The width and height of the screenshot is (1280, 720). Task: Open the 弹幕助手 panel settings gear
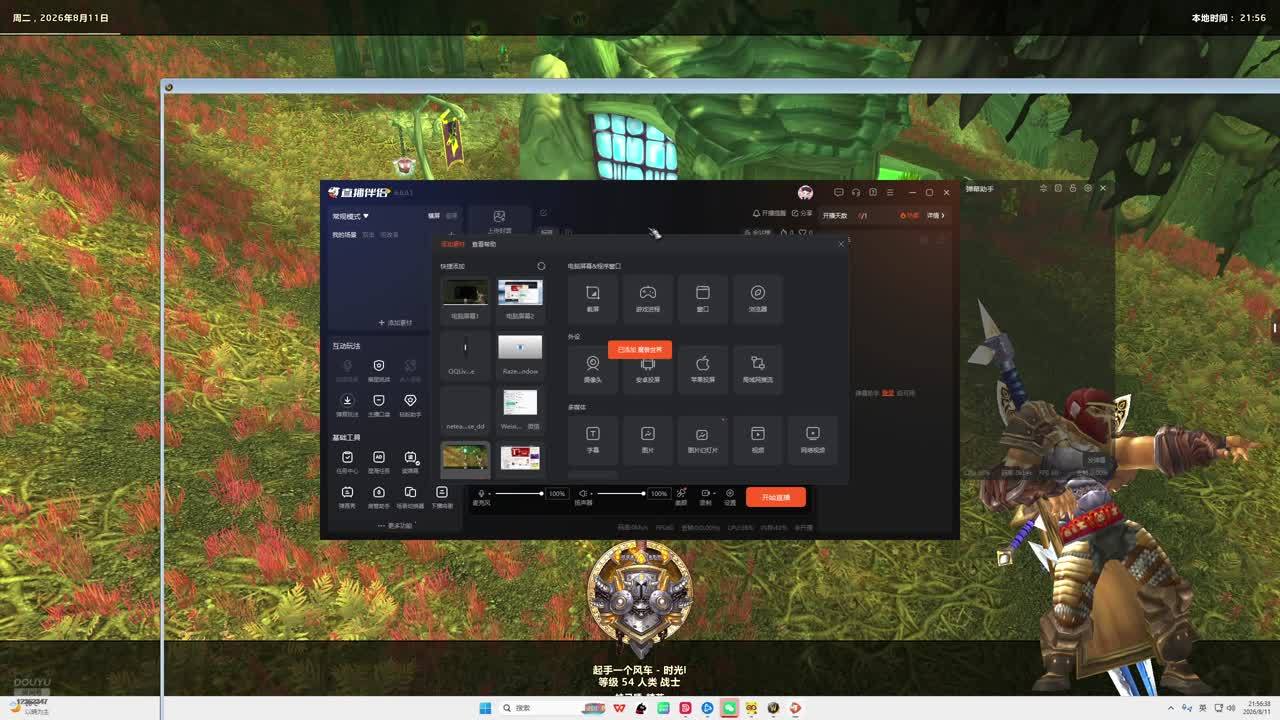coord(1088,188)
